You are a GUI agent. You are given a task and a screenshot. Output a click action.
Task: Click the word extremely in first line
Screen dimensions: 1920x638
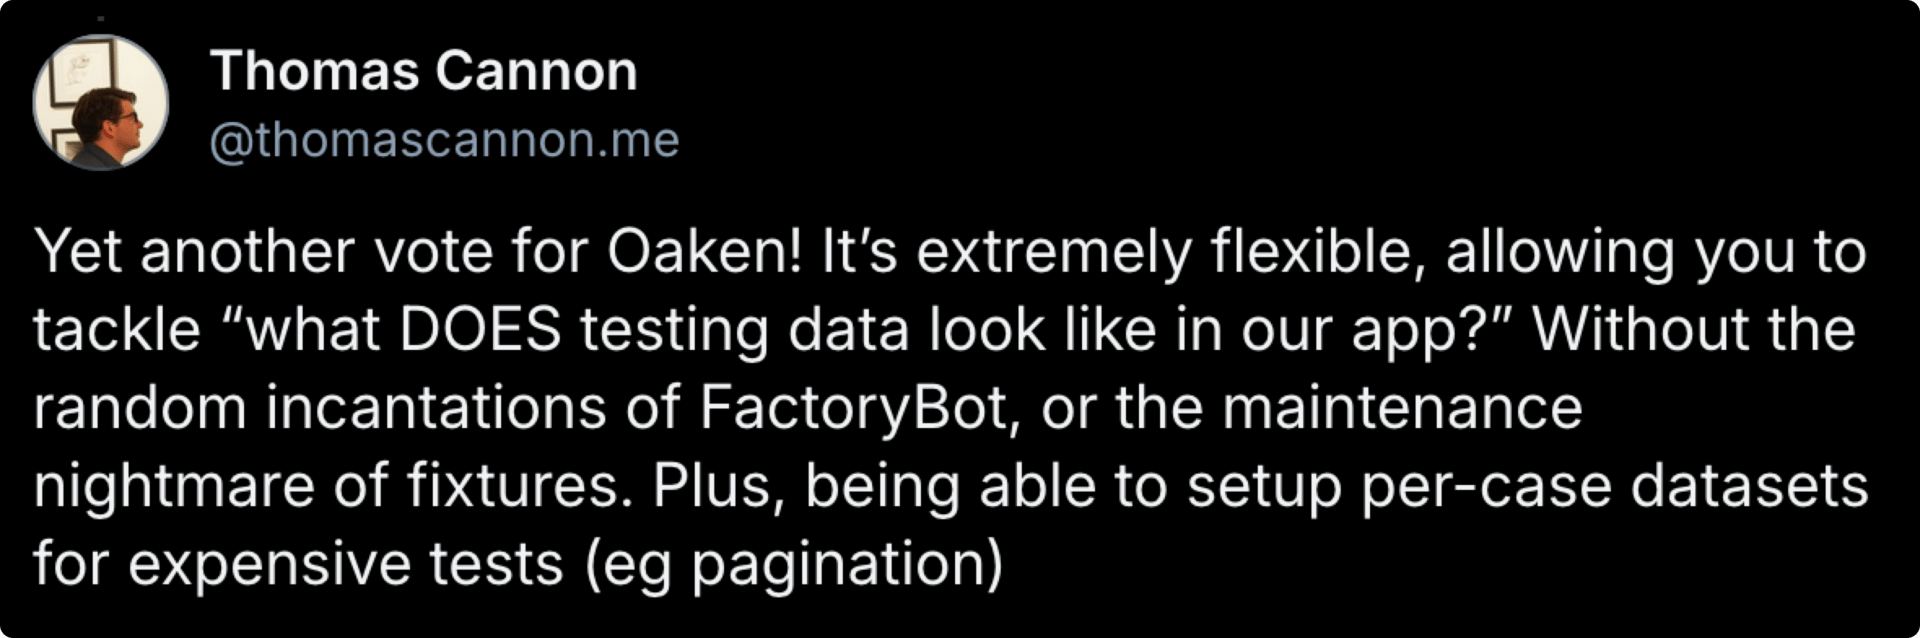pyautogui.click(x=1054, y=252)
